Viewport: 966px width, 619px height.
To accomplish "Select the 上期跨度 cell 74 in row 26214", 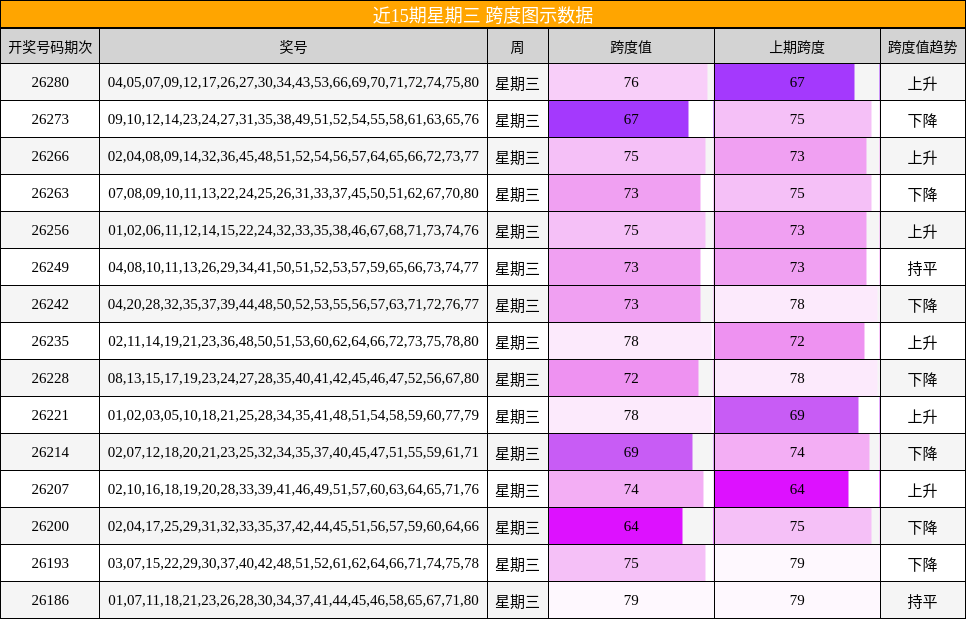I will (797, 452).
